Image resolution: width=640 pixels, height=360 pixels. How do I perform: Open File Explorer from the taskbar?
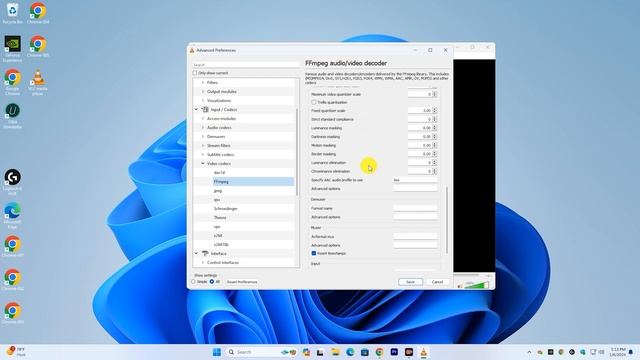point(335,352)
